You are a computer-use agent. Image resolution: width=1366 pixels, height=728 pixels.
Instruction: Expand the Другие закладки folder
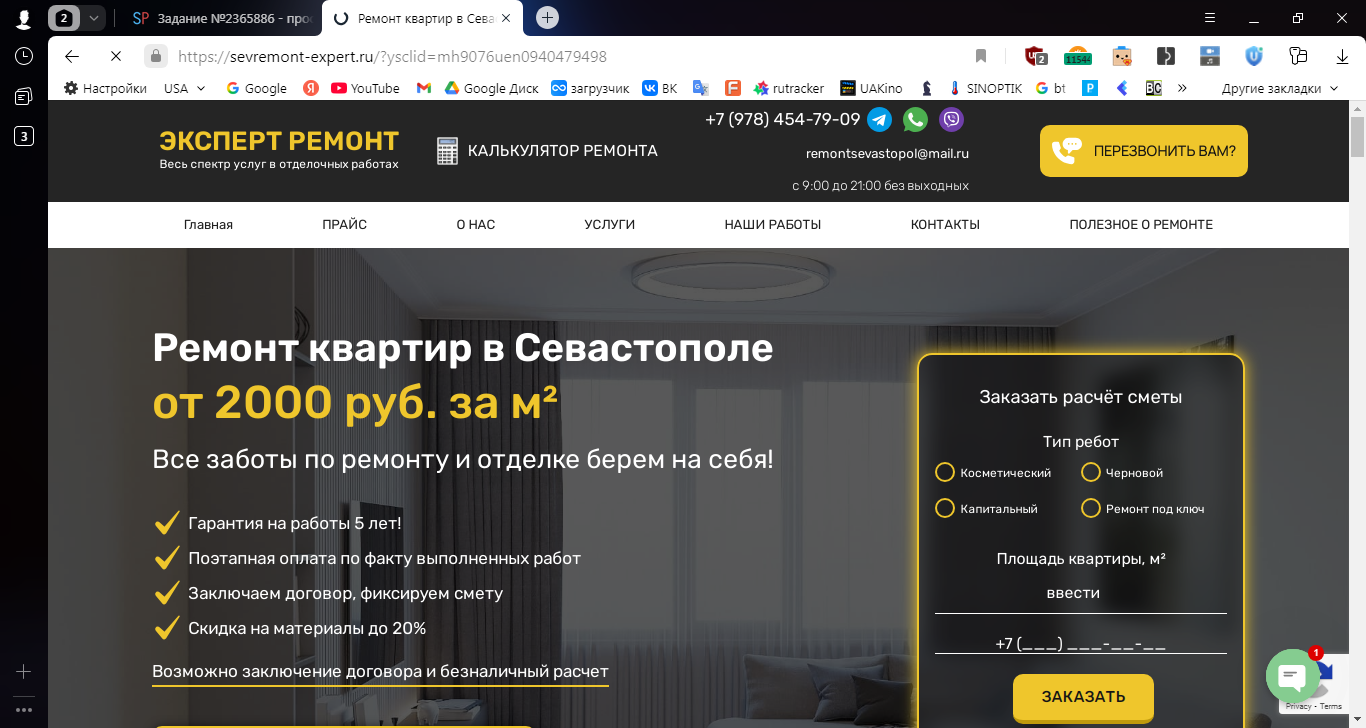(x=1279, y=88)
